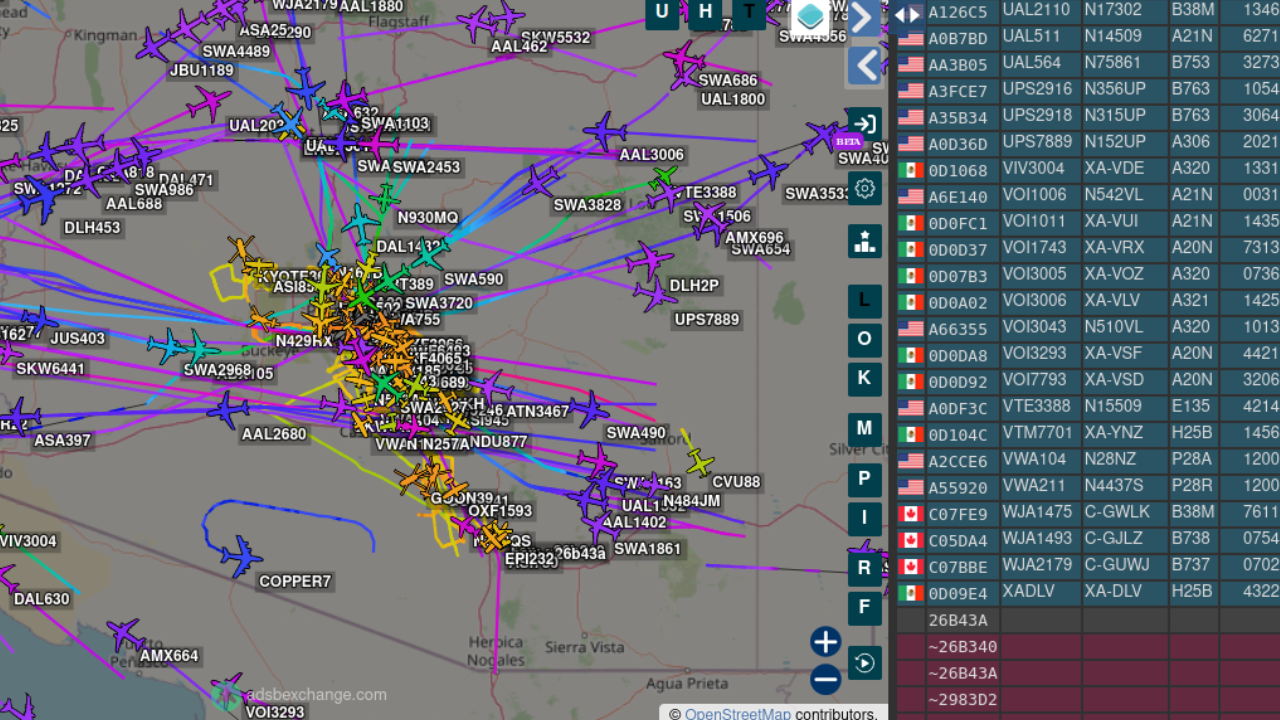Click the Mexico flag beside VOI7793
This screenshot has width=1280, height=720.
pos(910,381)
